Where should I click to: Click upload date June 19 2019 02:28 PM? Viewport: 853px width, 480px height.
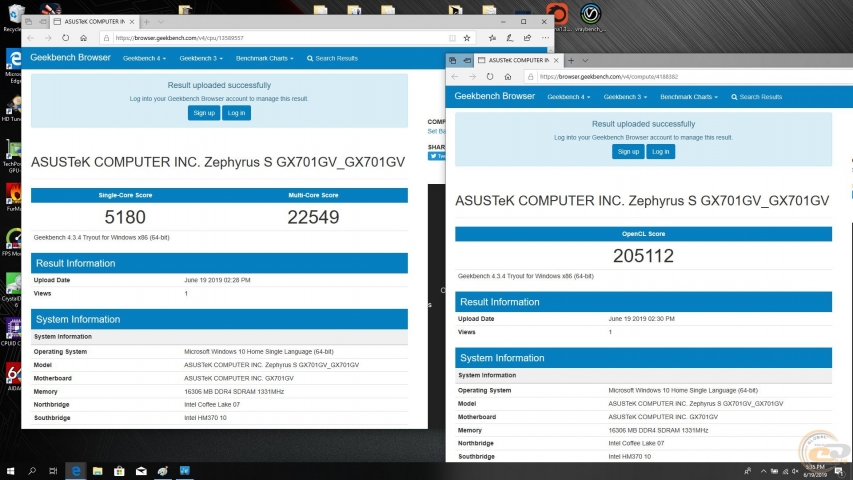pyautogui.click(x=217, y=280)
